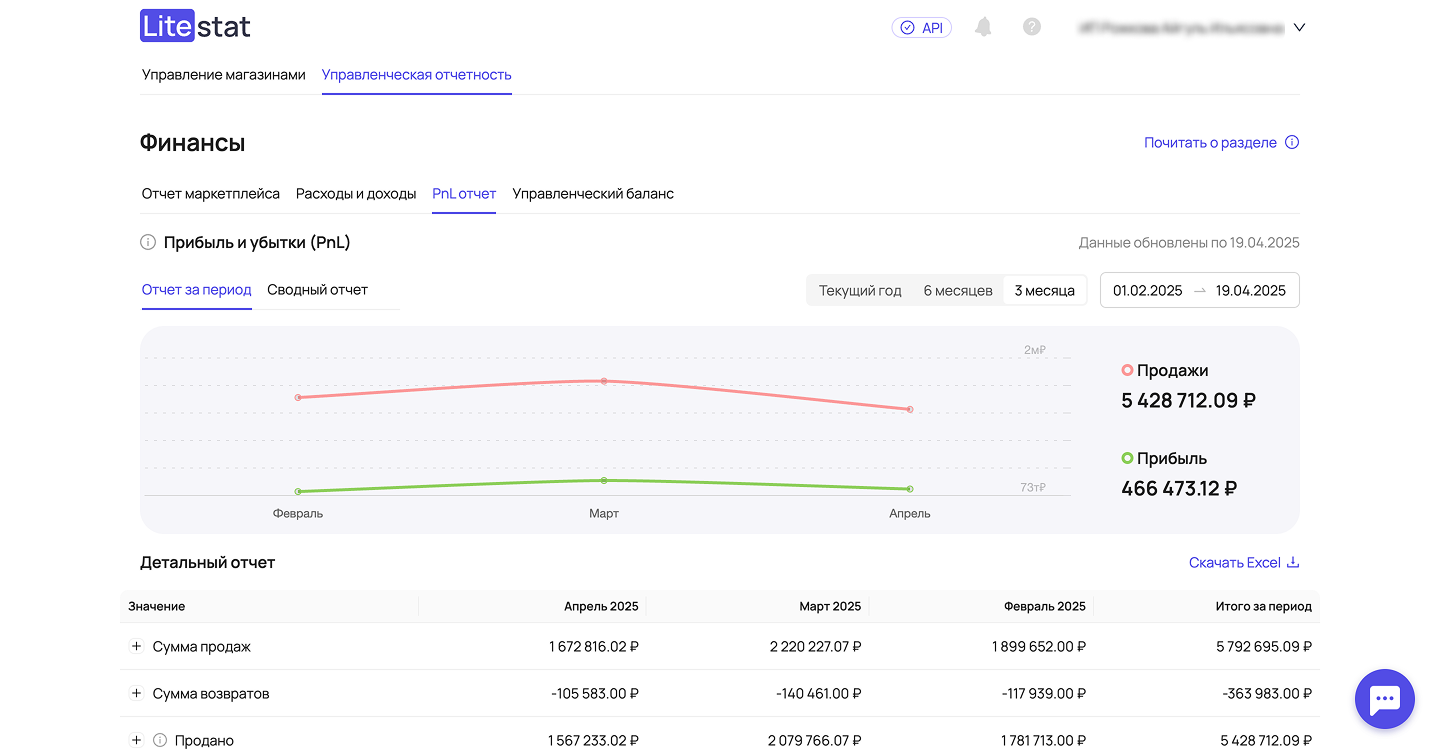This screenshot has width=1433, height=754.
Task: Select the Текущий год period
Action: tap(860, 291)
